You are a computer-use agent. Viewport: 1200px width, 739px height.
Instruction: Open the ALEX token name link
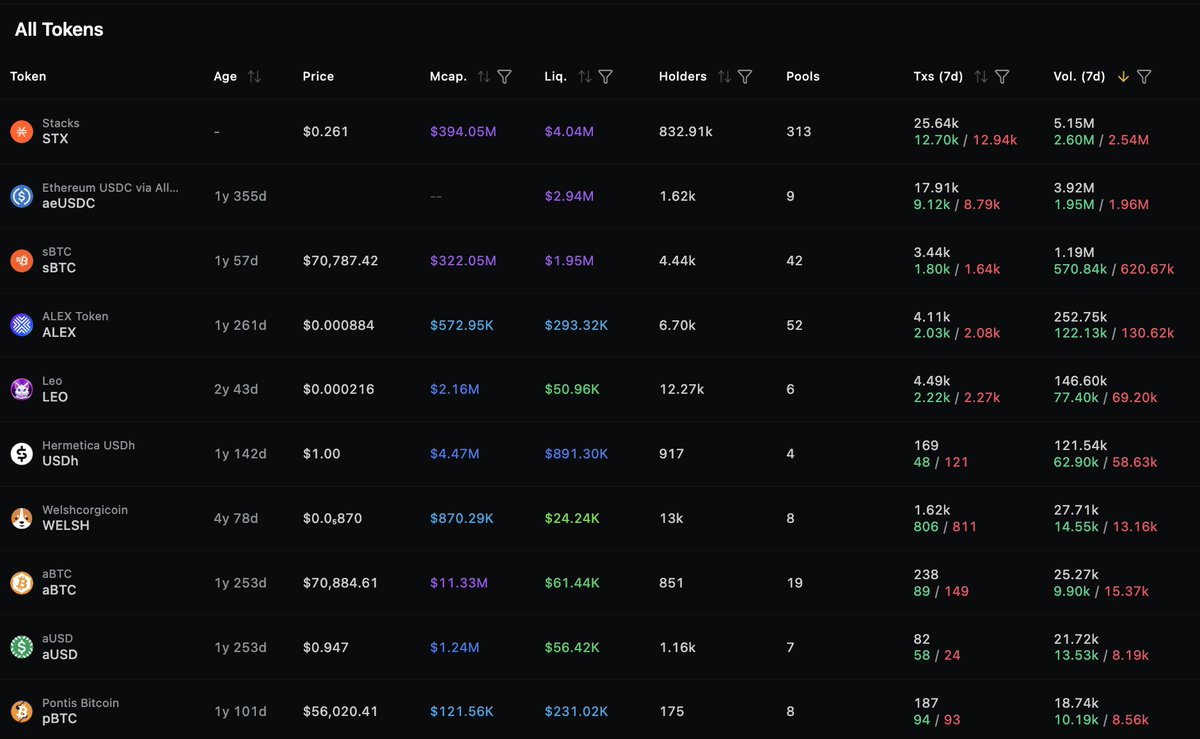point(59,332)
